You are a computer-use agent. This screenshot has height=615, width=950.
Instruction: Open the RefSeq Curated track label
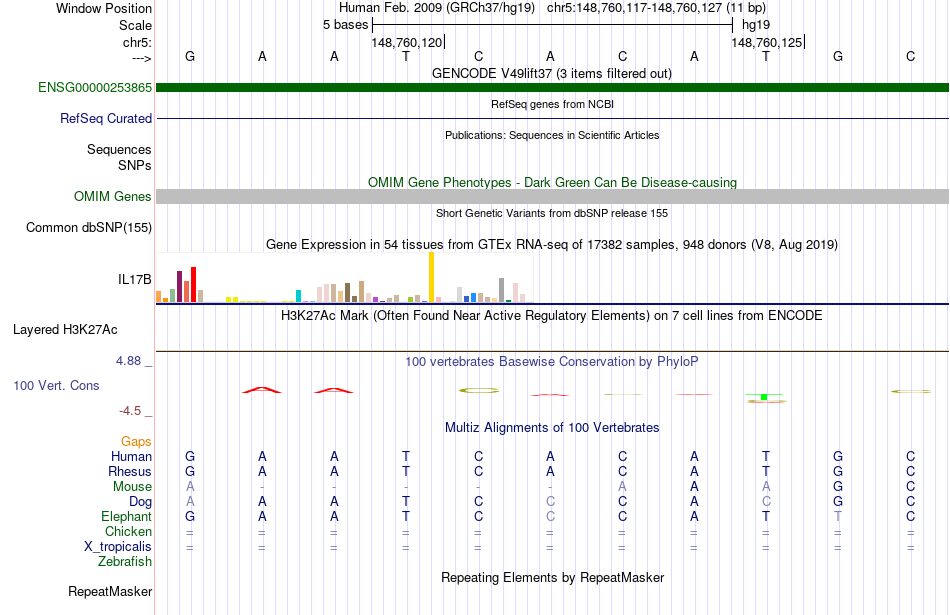[x=105, y=118]
